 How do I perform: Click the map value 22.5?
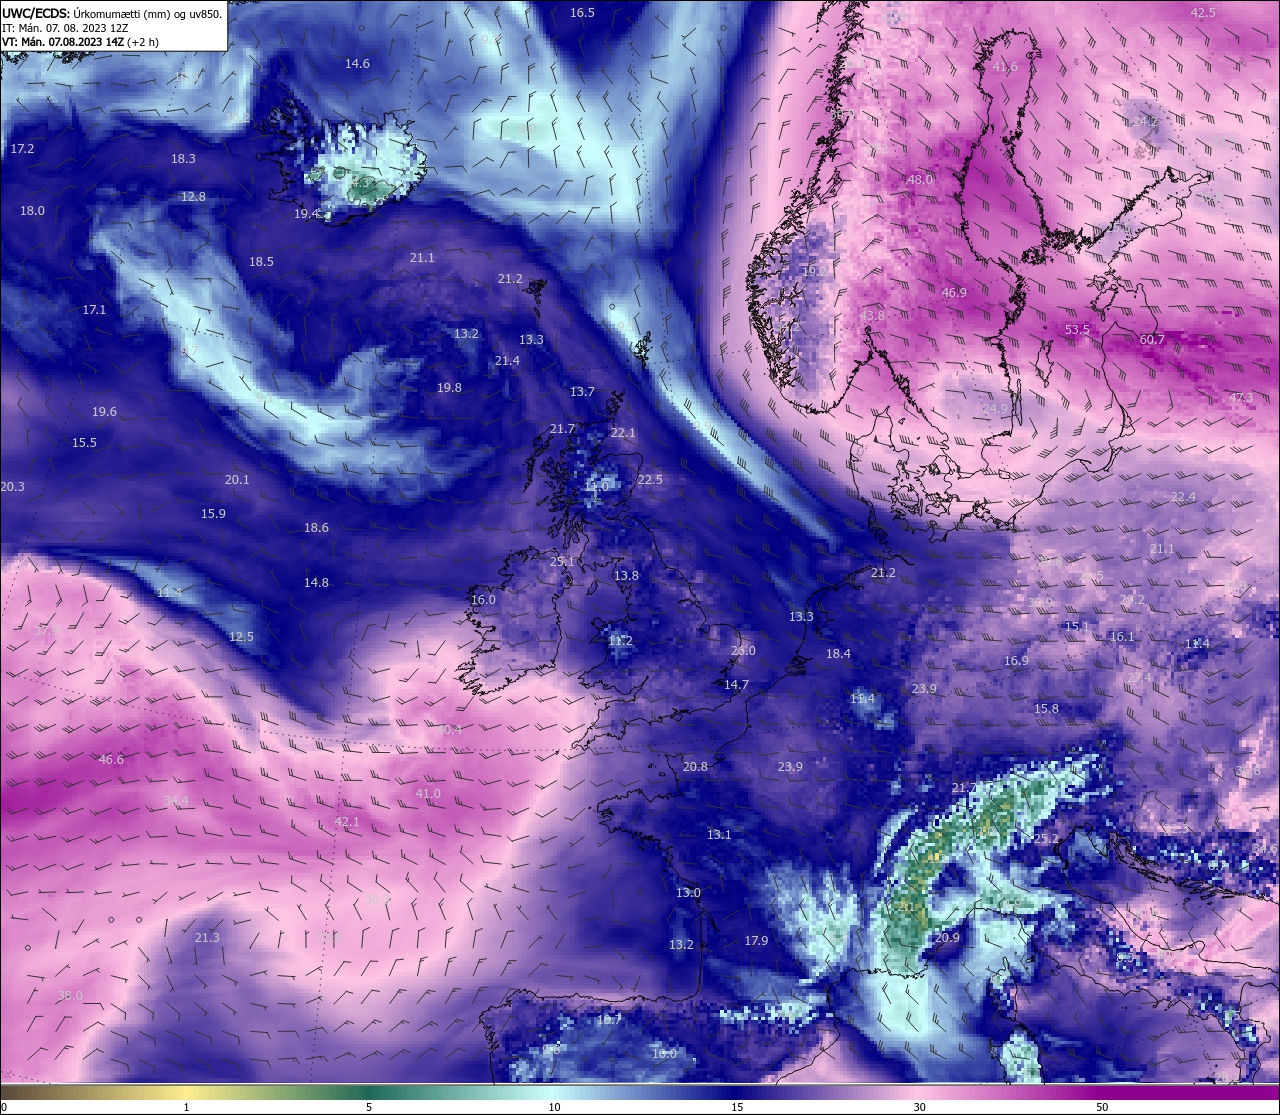pos(650,480)
